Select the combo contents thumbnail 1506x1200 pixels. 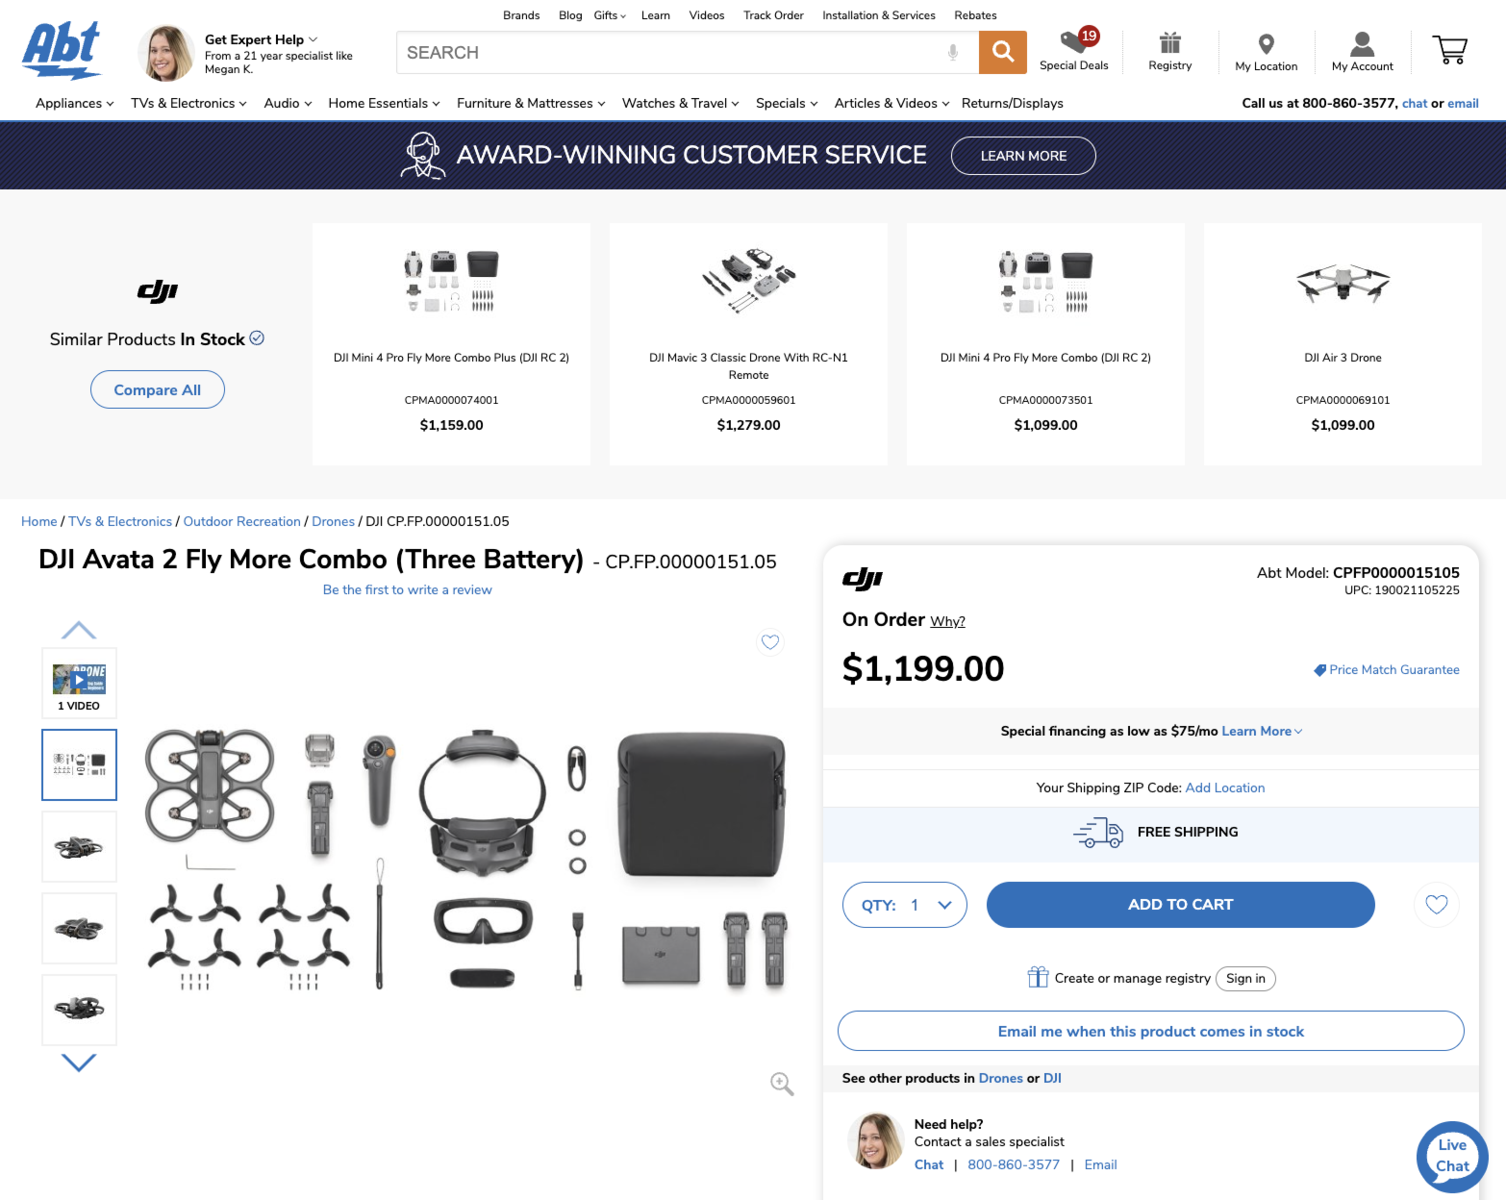coord(79,765)
